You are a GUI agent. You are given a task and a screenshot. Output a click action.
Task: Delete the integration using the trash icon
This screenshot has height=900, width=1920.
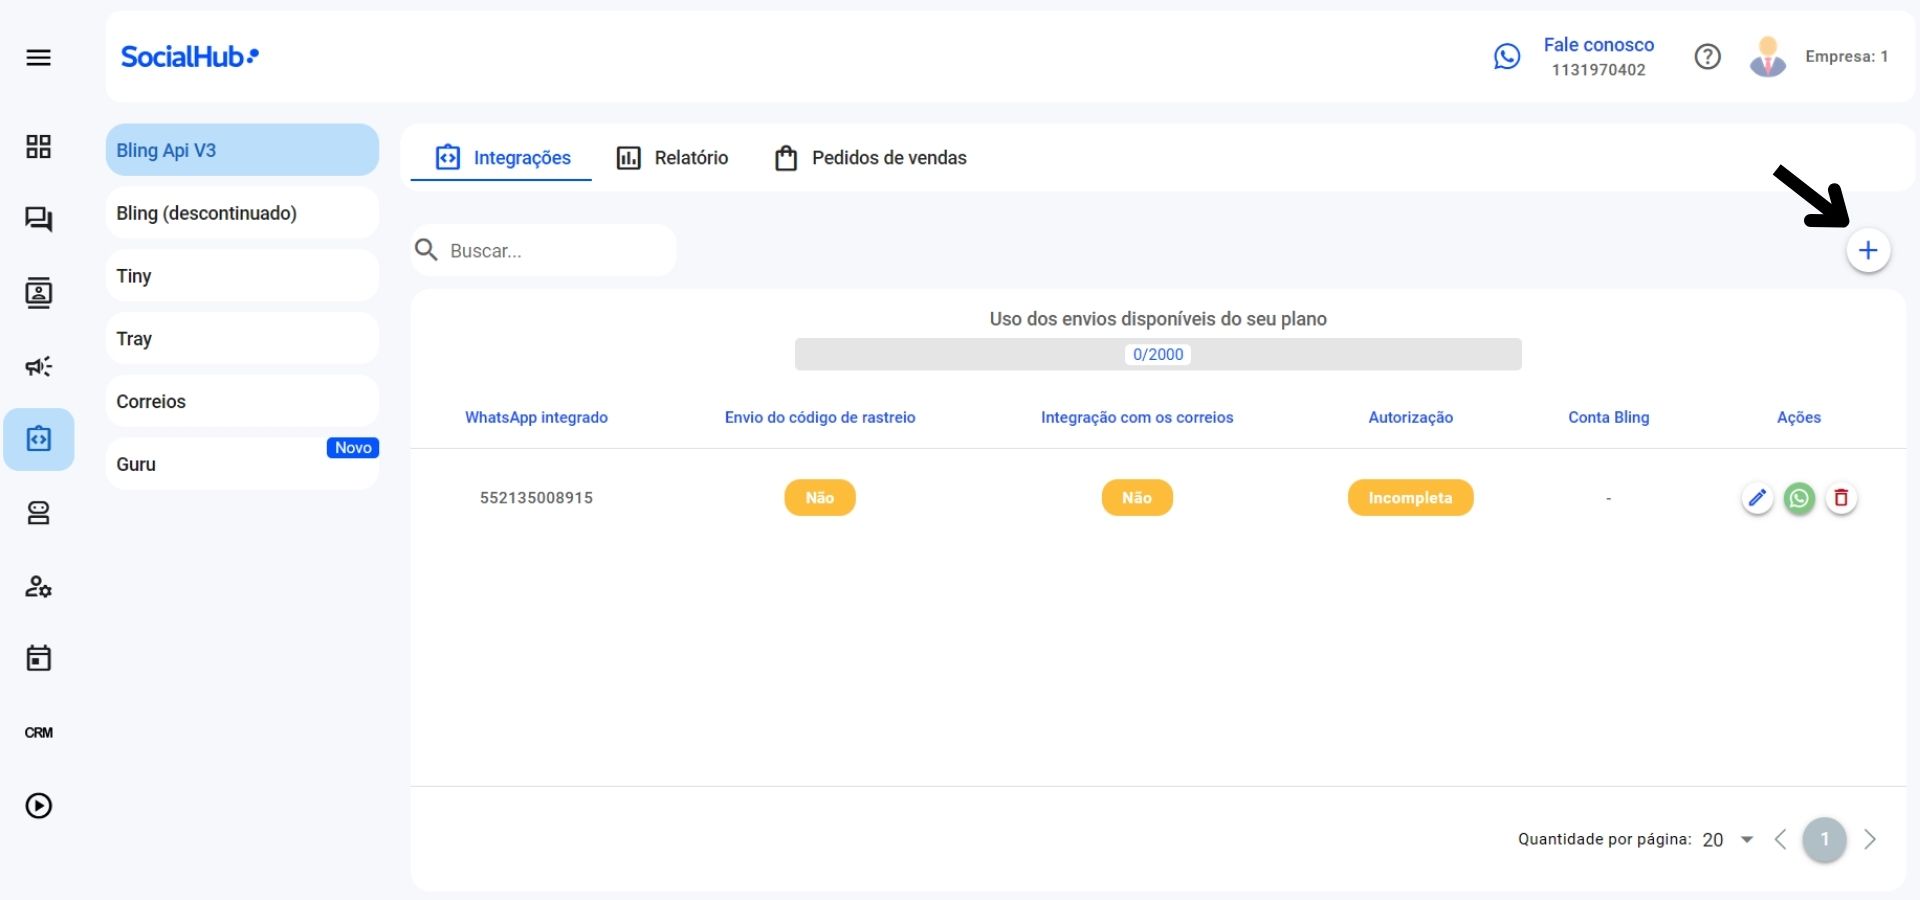(x=1841, y=498)
